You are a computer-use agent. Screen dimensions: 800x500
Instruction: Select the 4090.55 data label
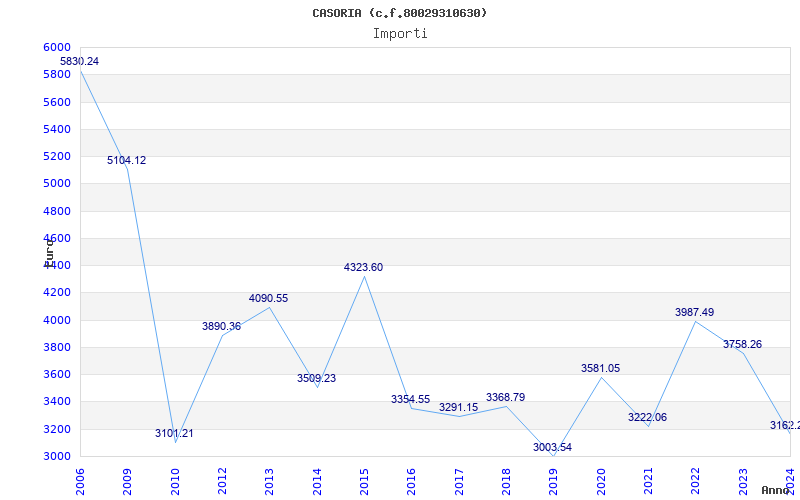coord(268,298)
